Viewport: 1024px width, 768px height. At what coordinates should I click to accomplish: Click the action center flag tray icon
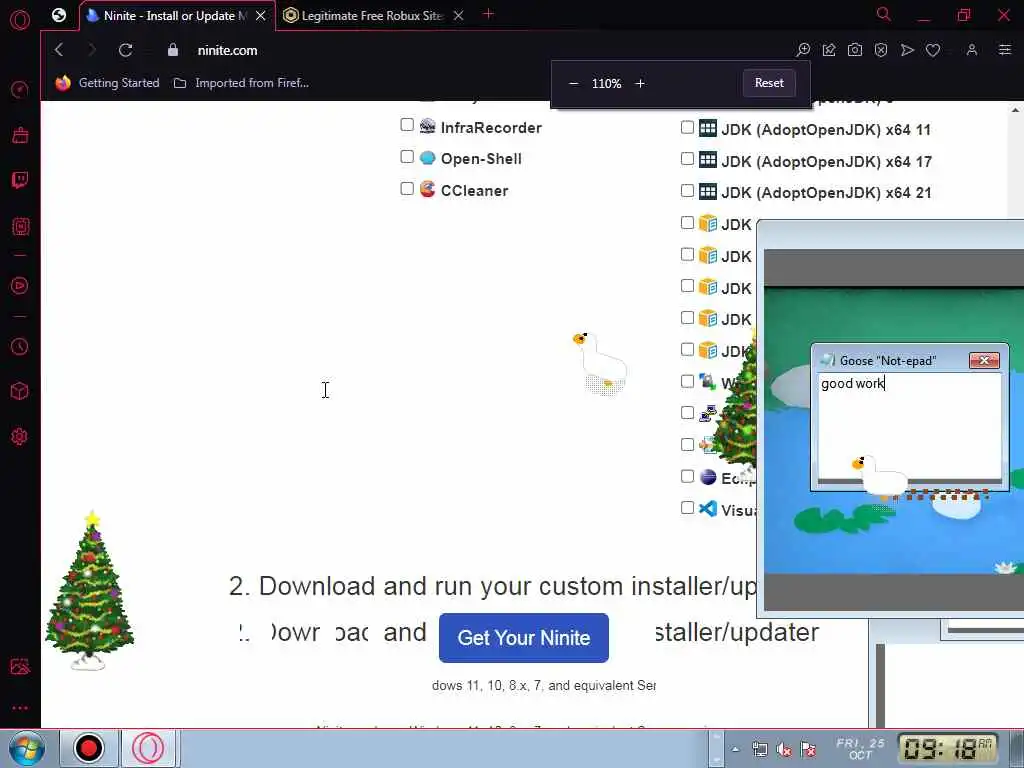click(808, 750)
